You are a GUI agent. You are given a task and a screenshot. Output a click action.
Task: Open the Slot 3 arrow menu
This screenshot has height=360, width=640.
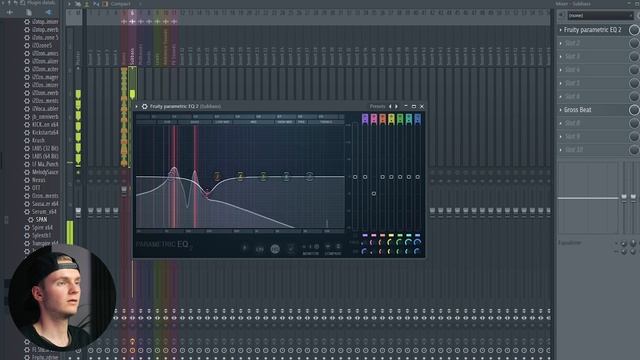pos(560,56)
